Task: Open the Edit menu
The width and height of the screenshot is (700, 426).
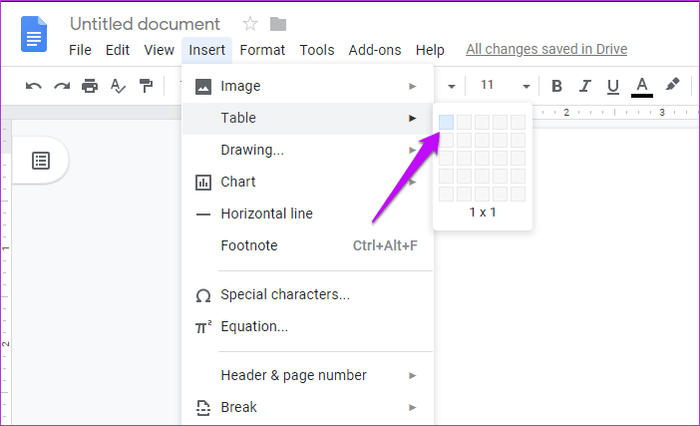Action: tap(117, 50)
